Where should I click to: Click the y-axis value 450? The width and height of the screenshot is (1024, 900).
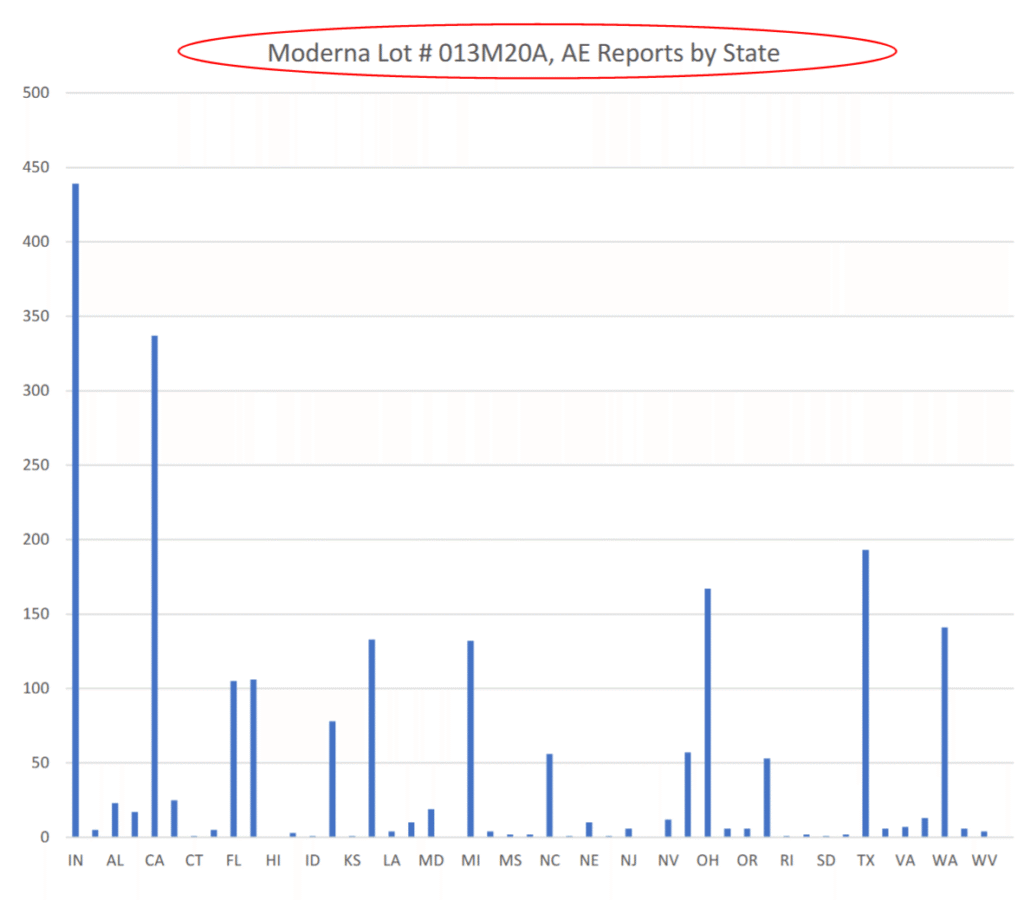coord(36,167)
